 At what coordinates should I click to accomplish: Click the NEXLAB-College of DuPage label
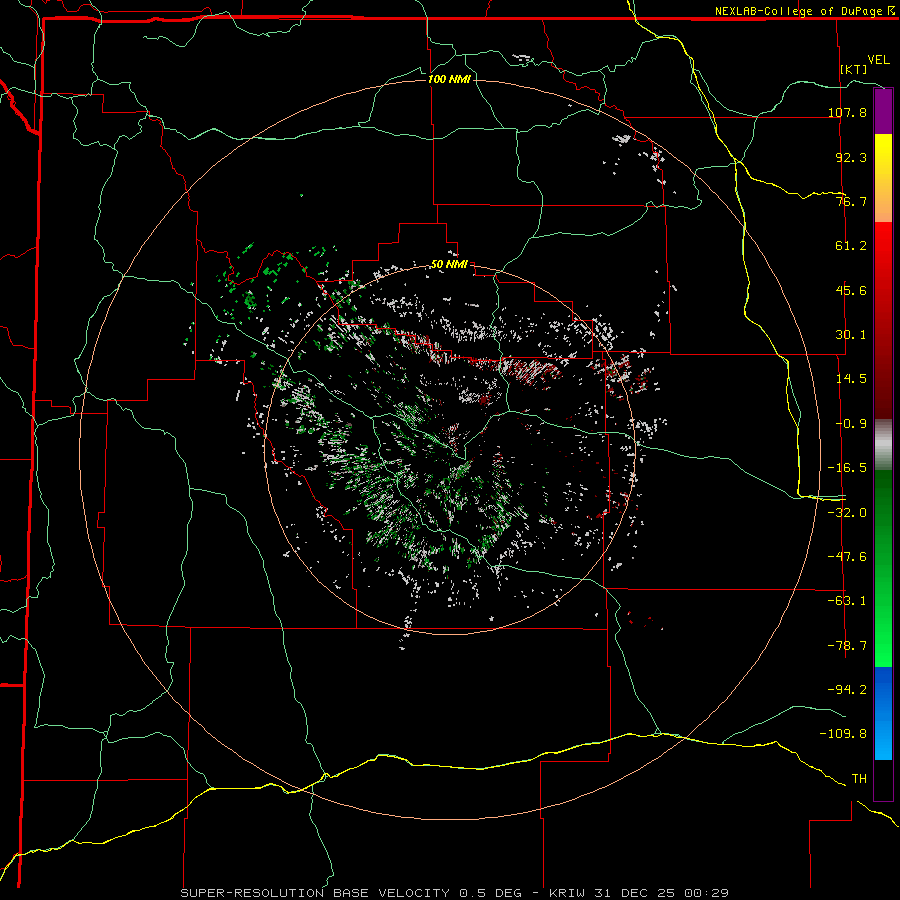[x=800, y=11]
